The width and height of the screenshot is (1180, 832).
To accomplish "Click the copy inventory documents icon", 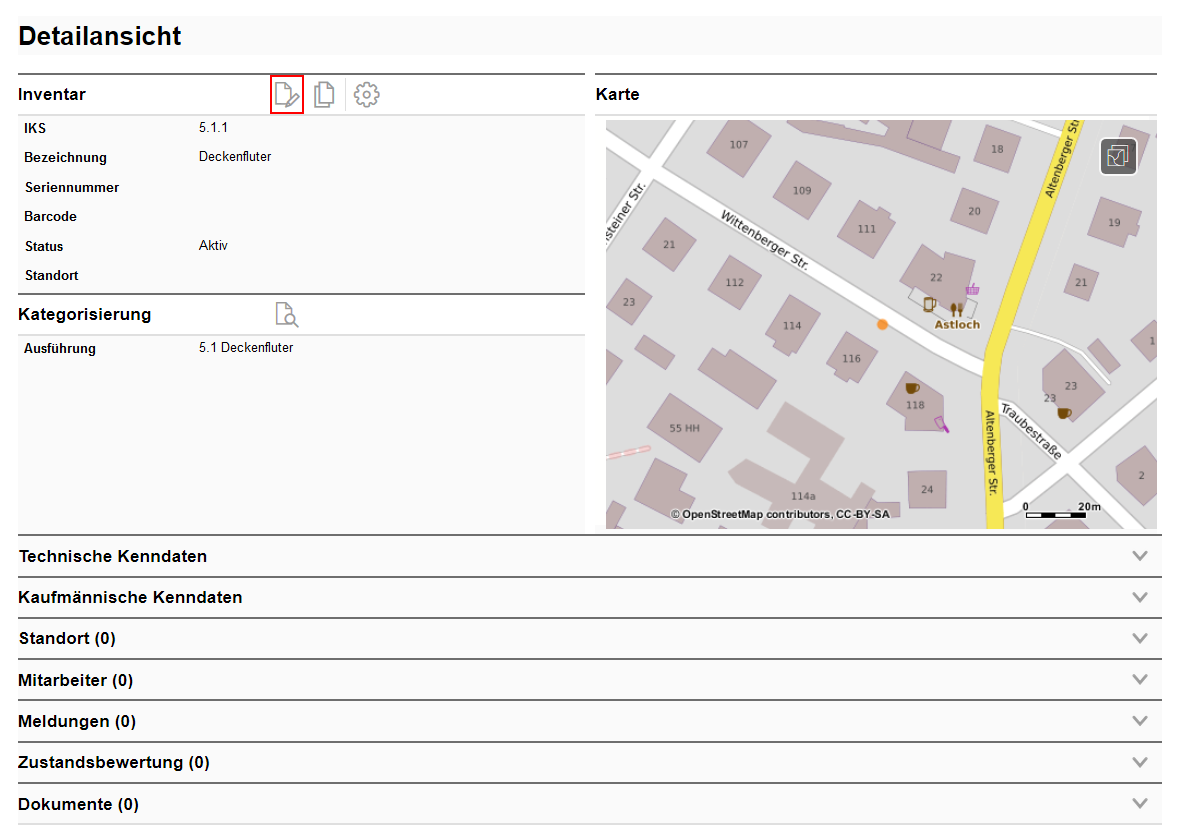I will point(324,95).
